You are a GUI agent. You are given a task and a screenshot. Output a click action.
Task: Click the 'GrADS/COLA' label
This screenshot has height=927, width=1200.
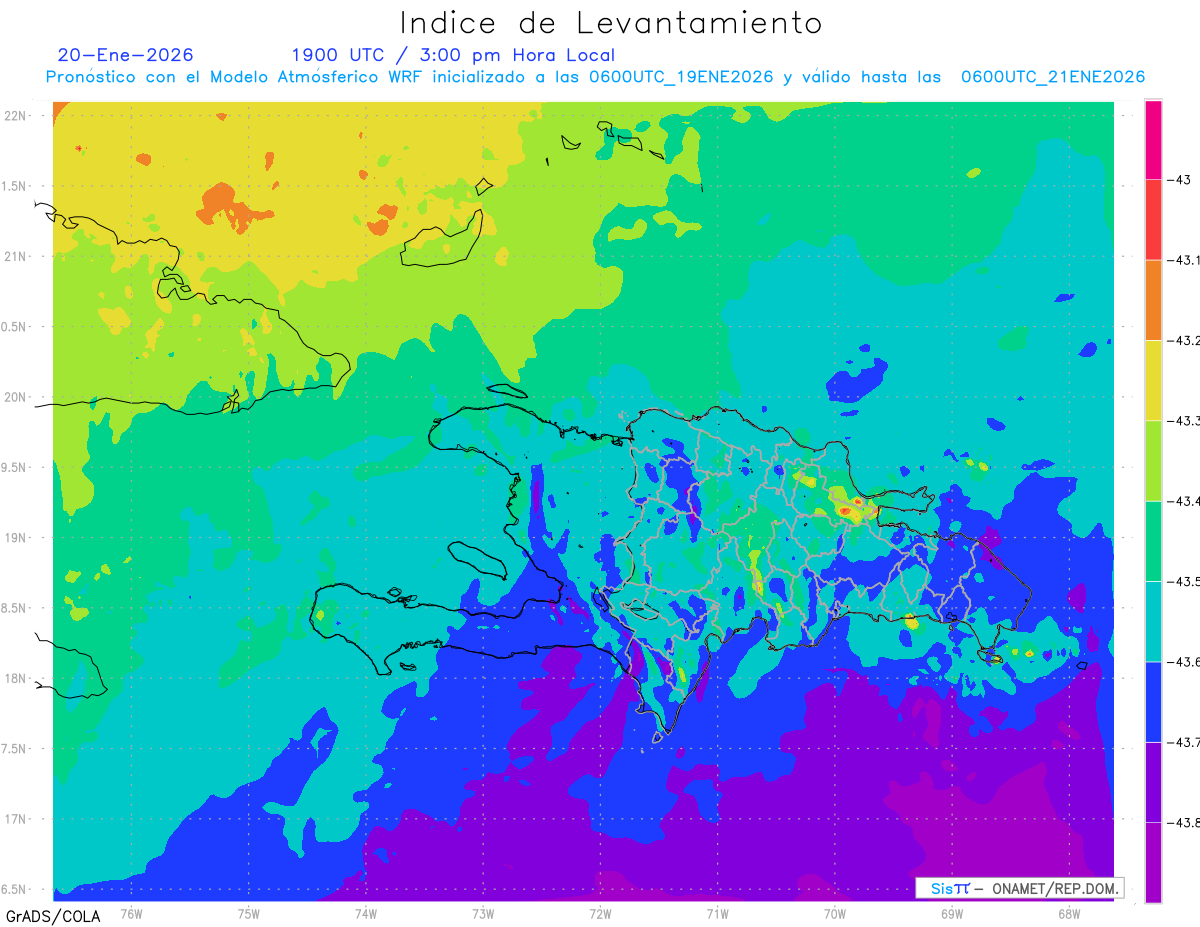[53, 916]
